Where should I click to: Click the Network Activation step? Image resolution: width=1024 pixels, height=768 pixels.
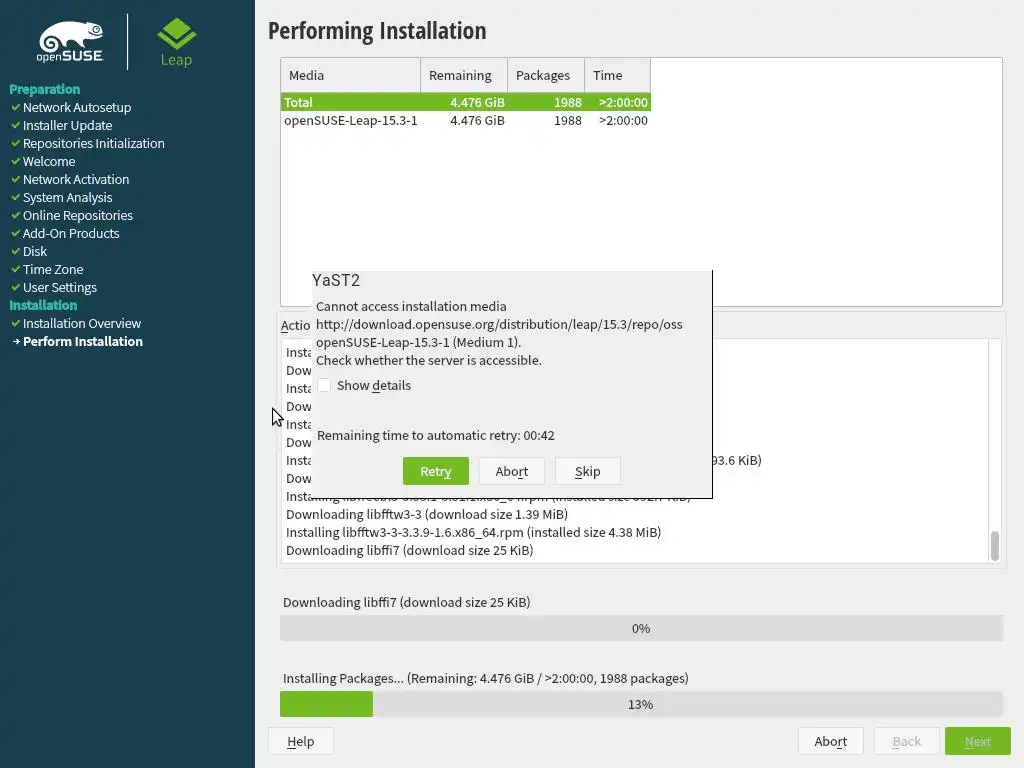(x=76, y=179)
